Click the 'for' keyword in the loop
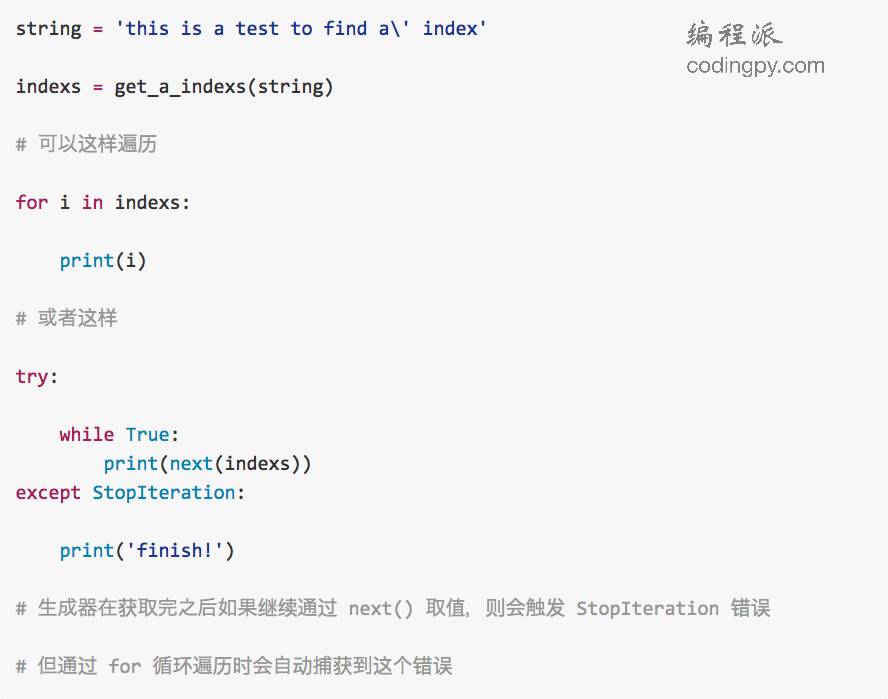The width and height of the screenshot is (888, 699). [x=32, y=202]
